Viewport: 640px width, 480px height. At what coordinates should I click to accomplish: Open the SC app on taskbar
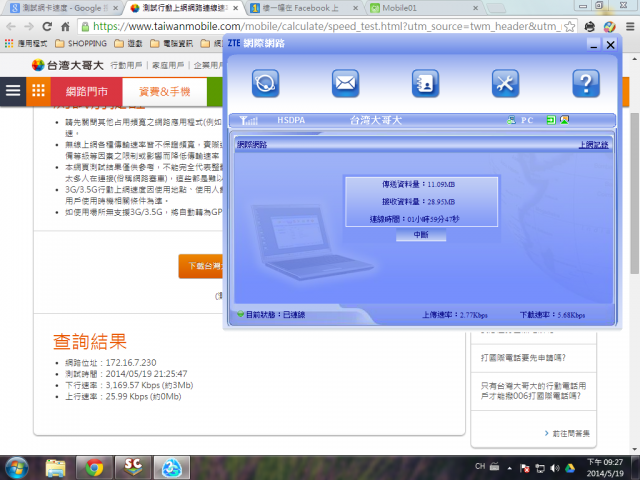pos(133,468)
